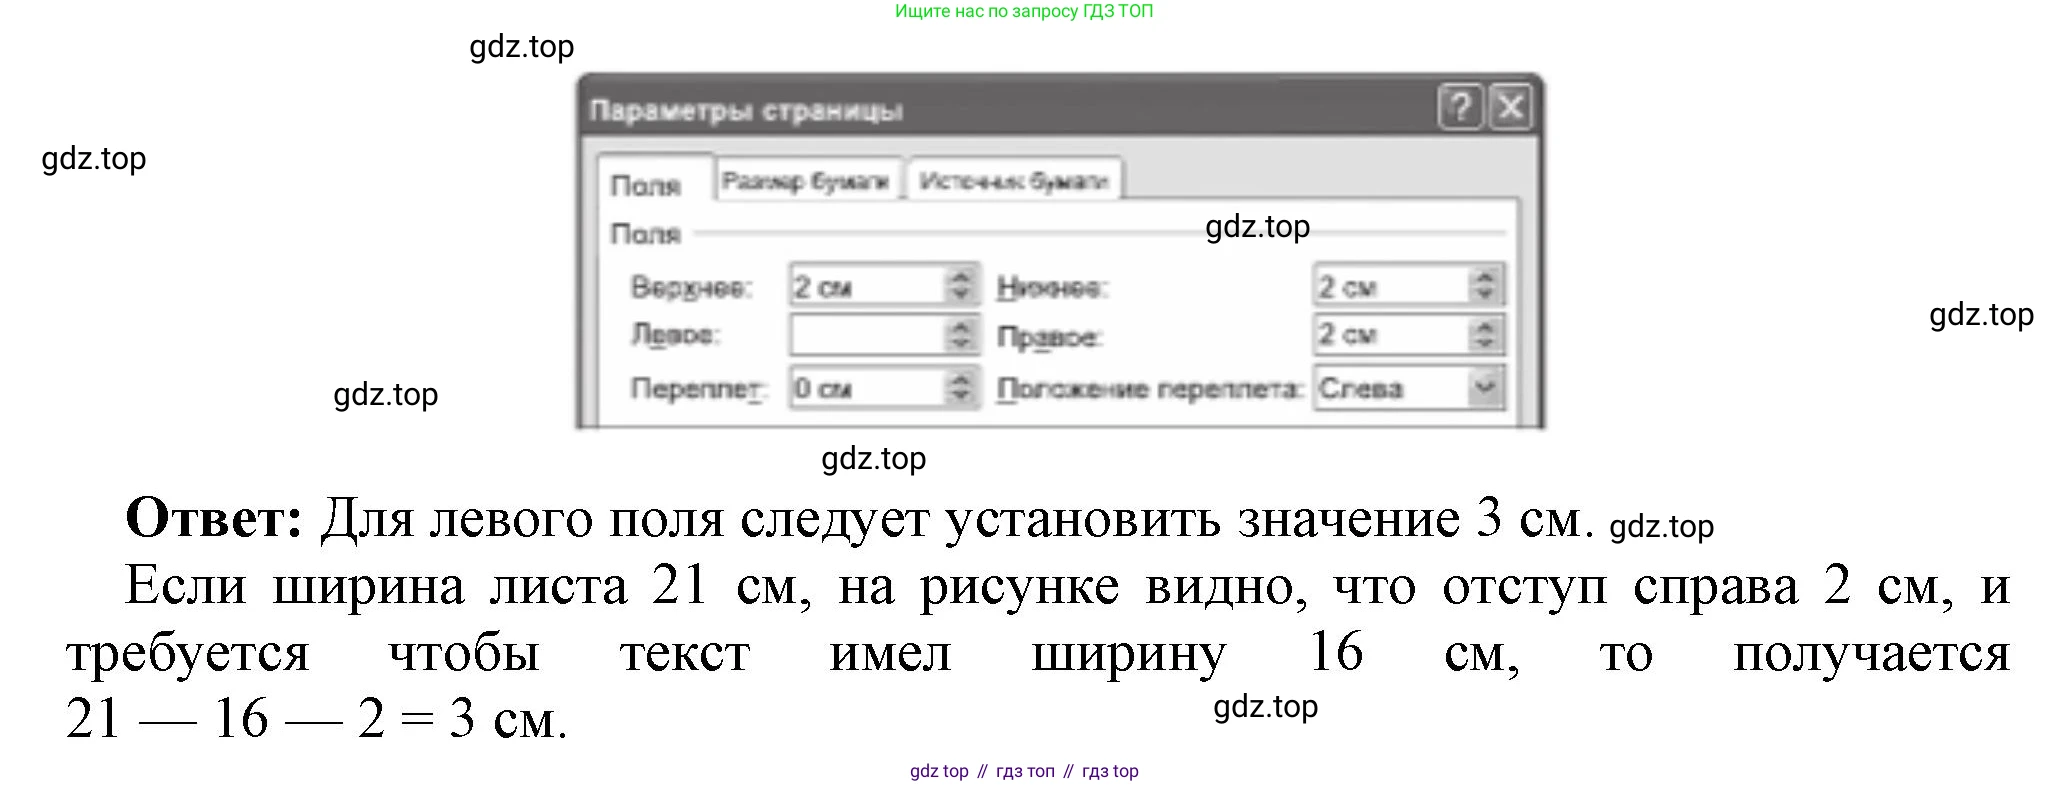Click the Правое margin input field
Viewport: 2050px width, 786px height.
(x=1391, y=335)
